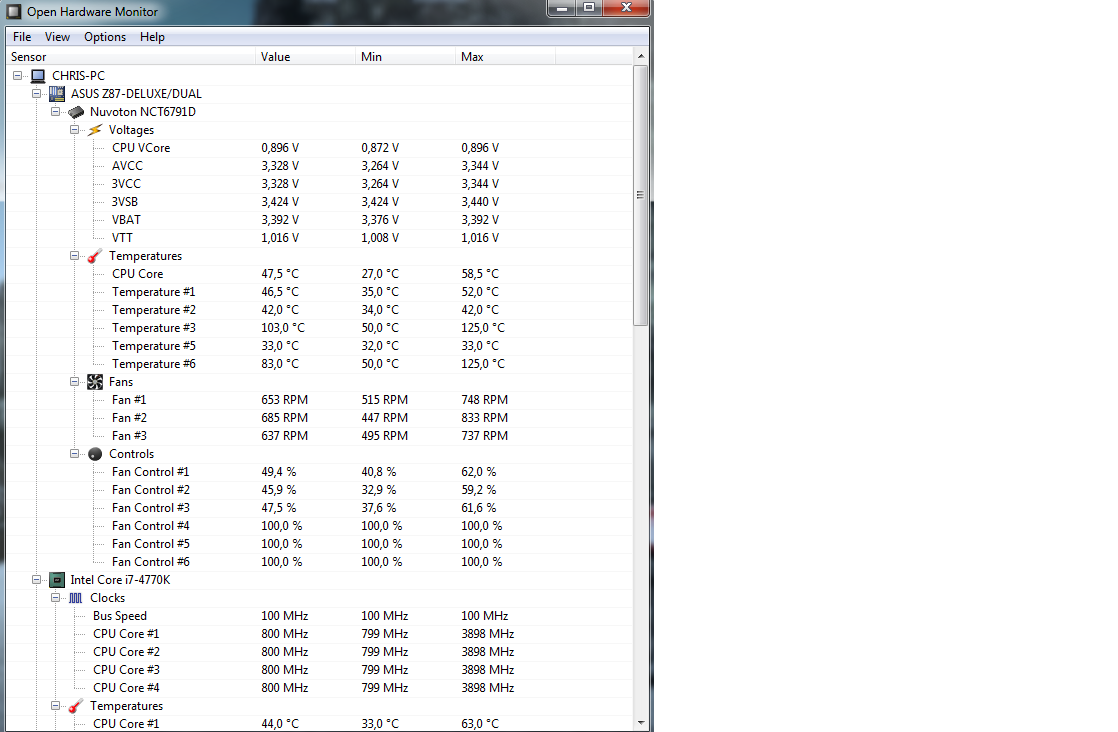Select the AVCC voltage row
This screenshot has width=1118, height=732.
click(x=319, y=166)
